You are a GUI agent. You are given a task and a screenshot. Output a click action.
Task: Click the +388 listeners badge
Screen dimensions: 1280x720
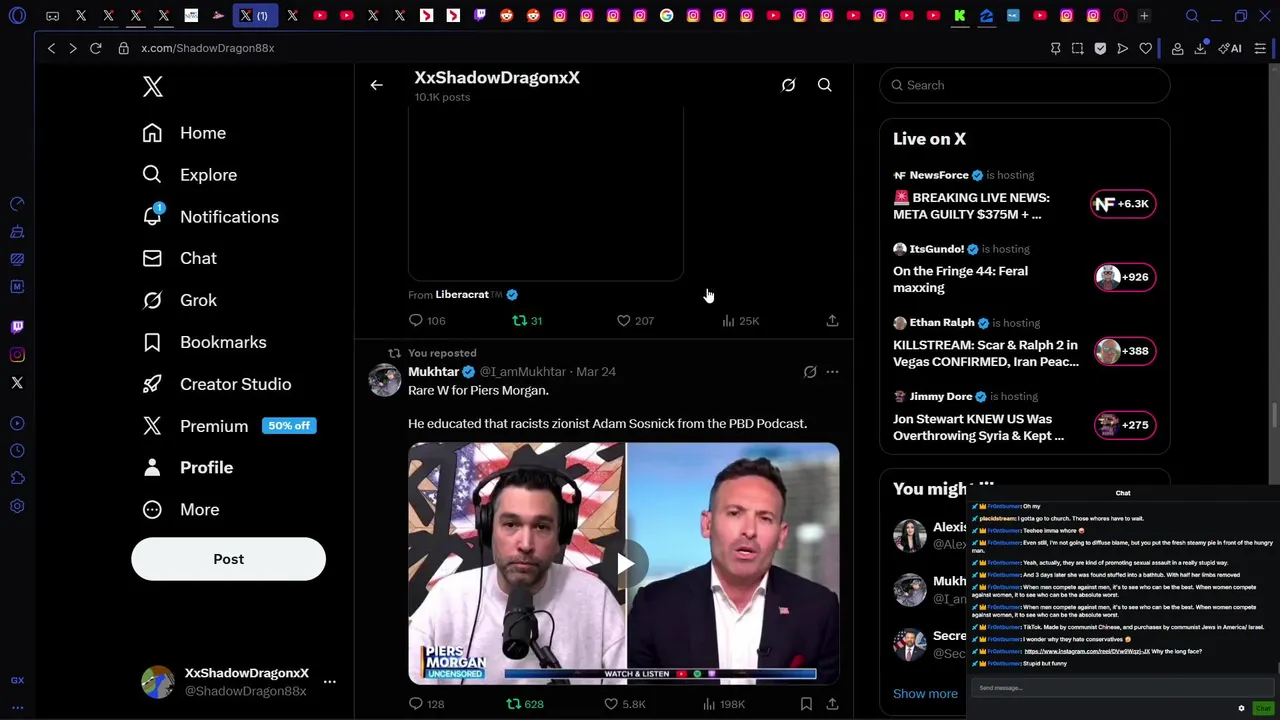1124,351
